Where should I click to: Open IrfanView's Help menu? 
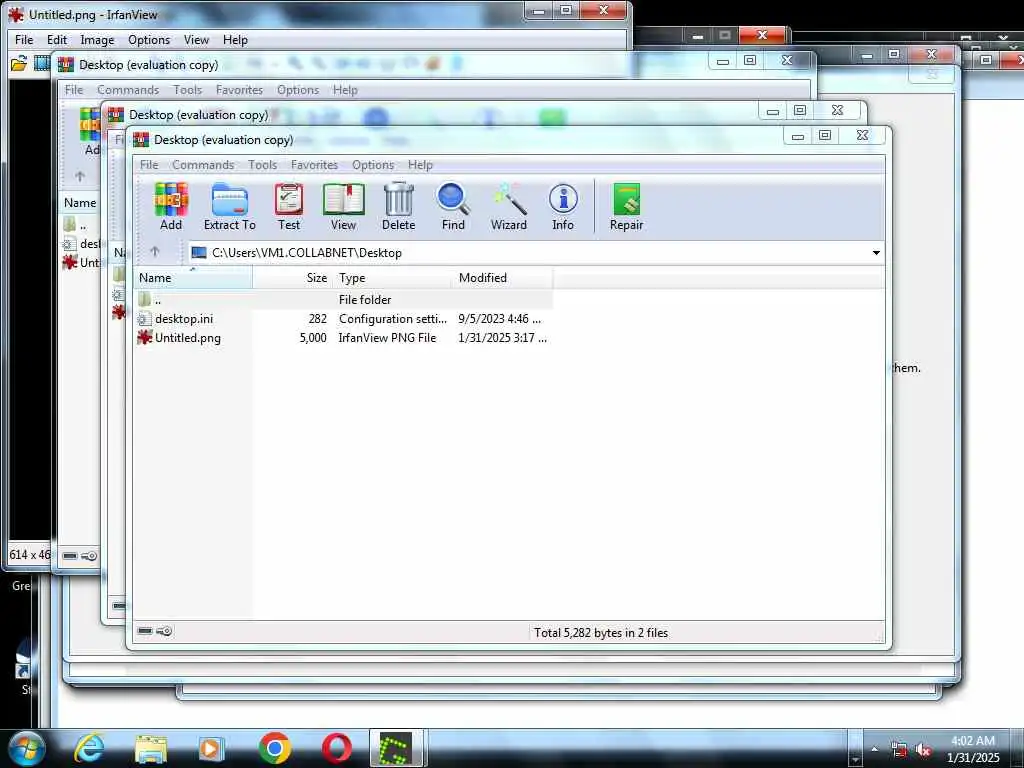pos(235,40)
